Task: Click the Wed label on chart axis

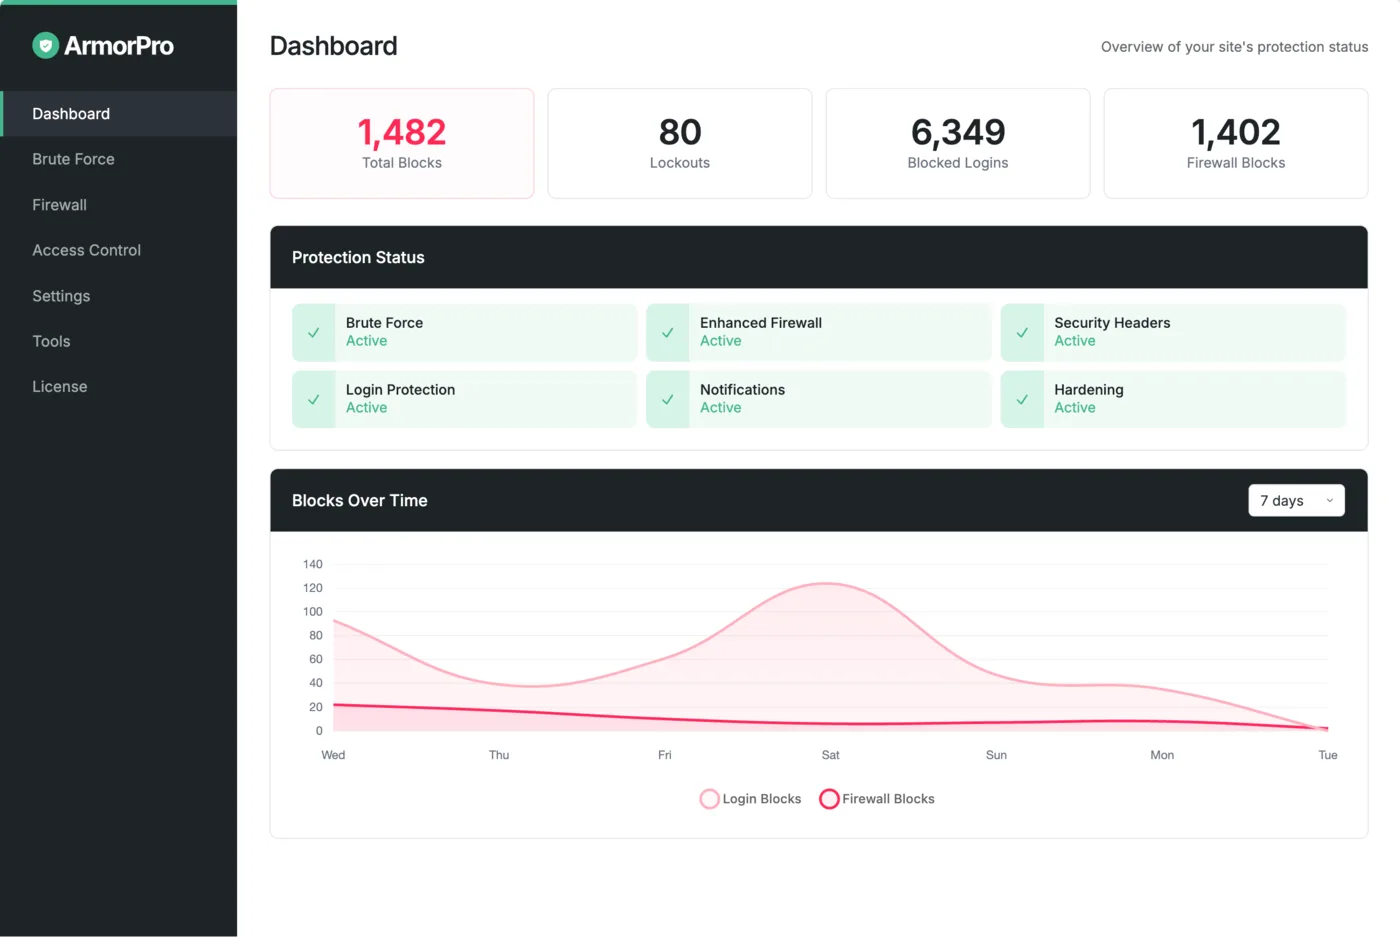Action: point(333,755)
